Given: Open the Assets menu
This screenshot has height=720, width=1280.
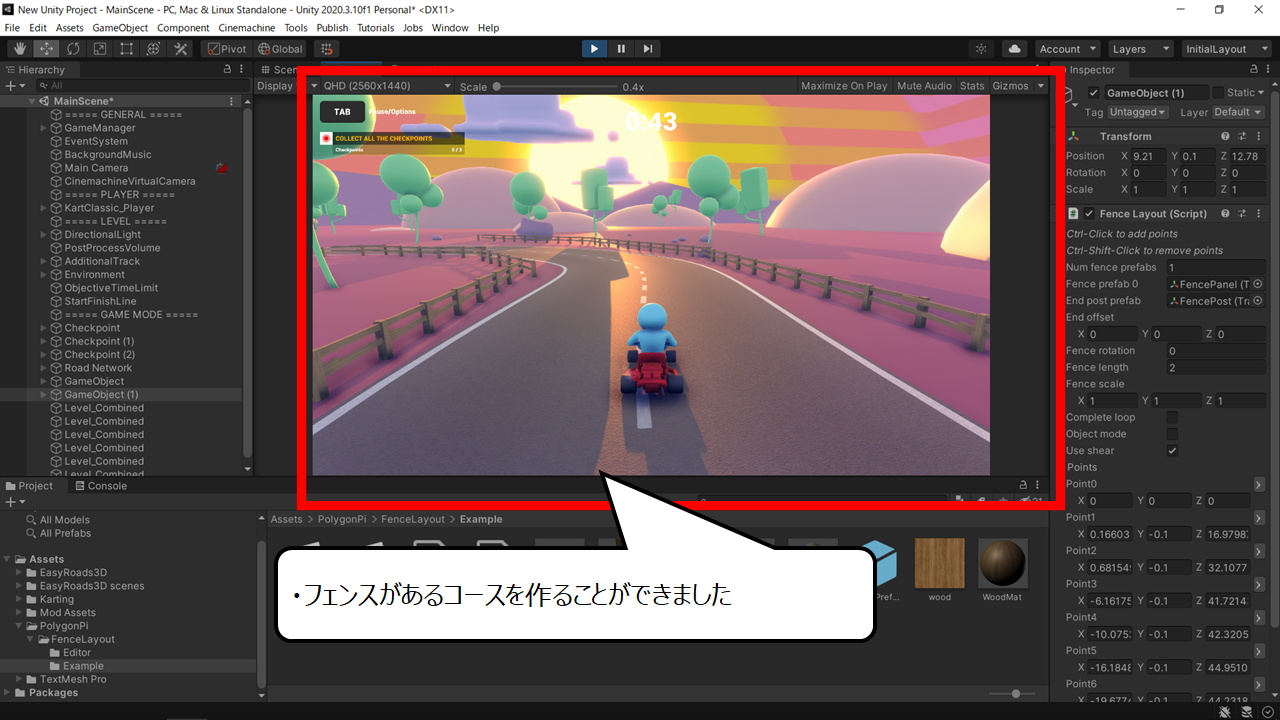Looking at the screenshot, I should tap(70, 28).
